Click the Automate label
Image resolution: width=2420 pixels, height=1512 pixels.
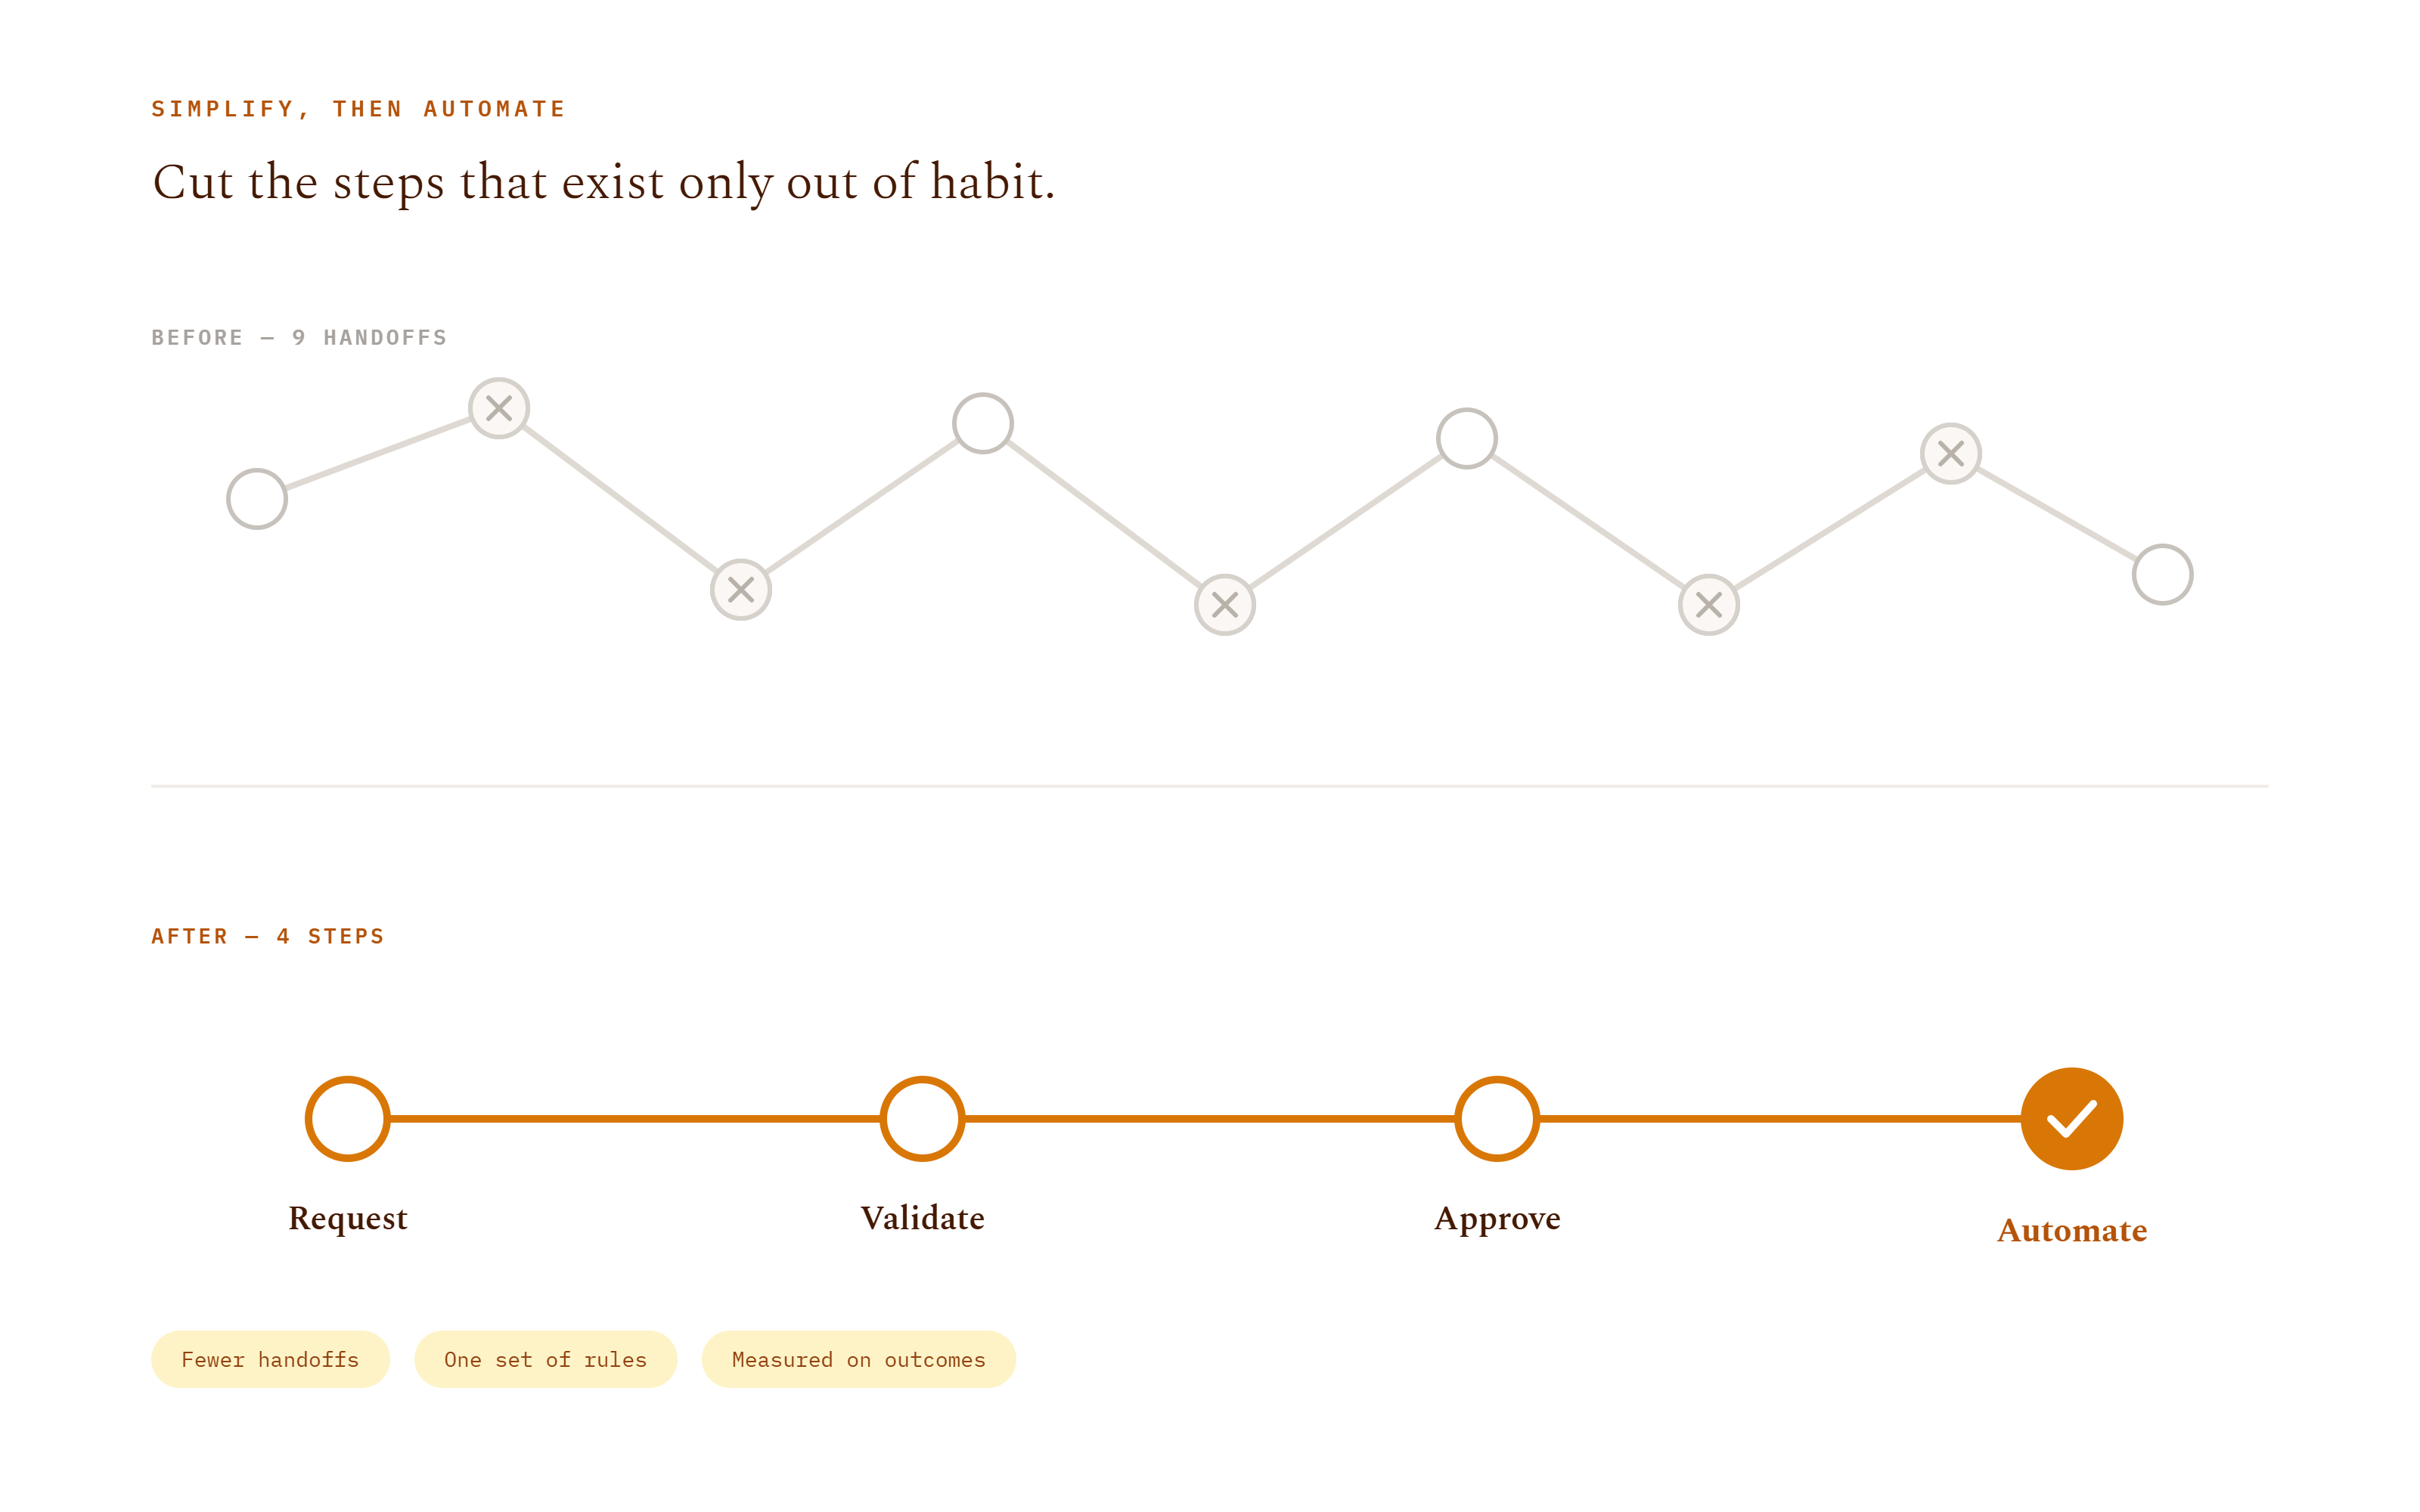point(2071,1230)
